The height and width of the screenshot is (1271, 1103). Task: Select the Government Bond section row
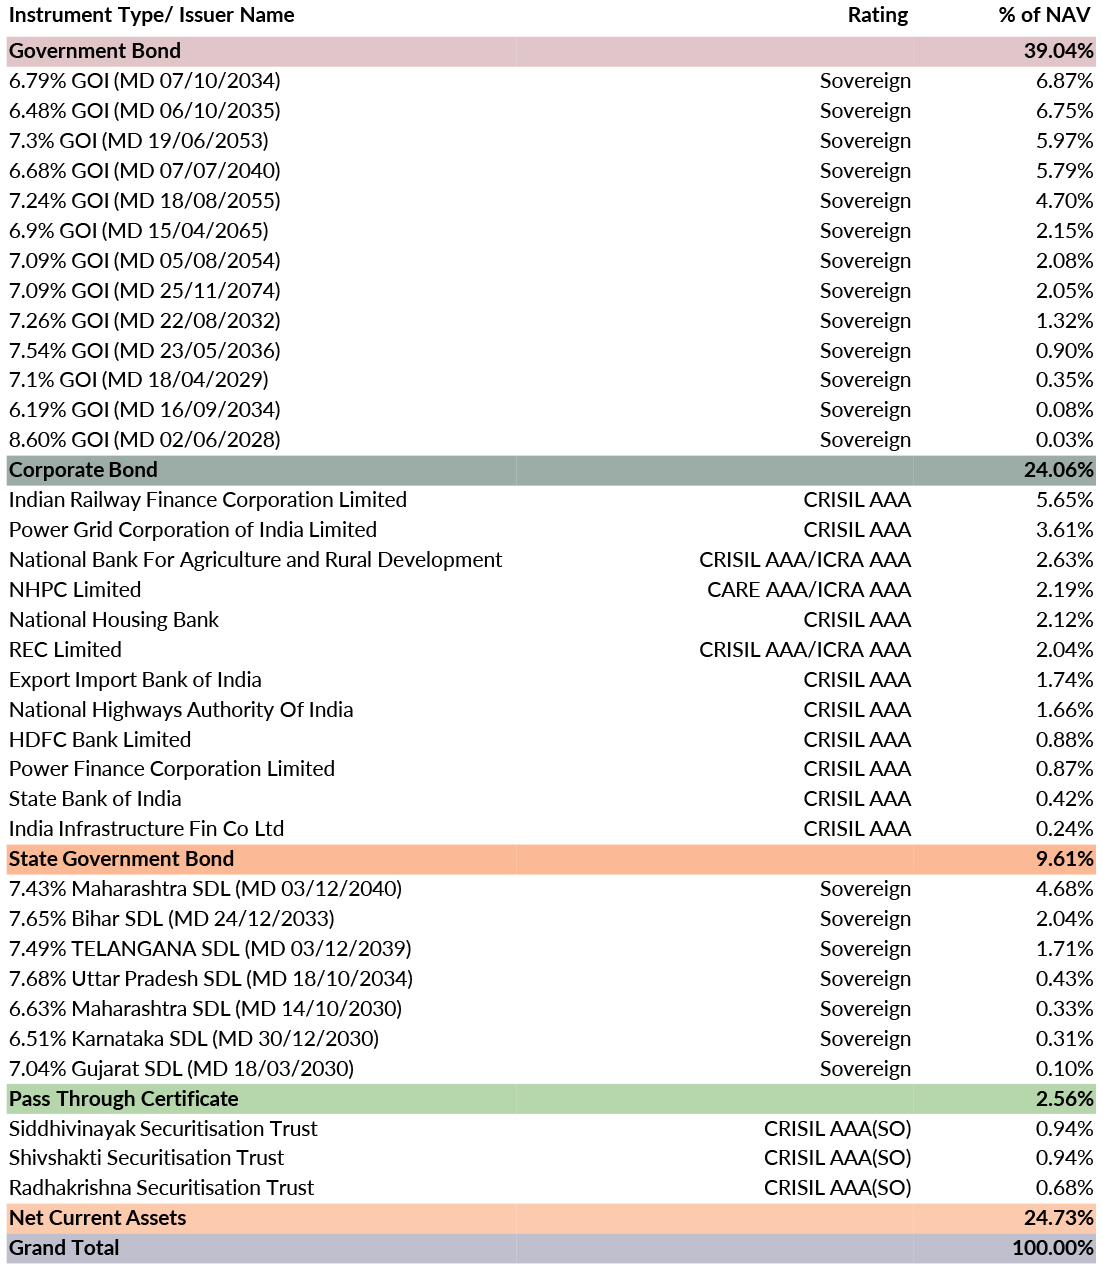click(95, 51)
